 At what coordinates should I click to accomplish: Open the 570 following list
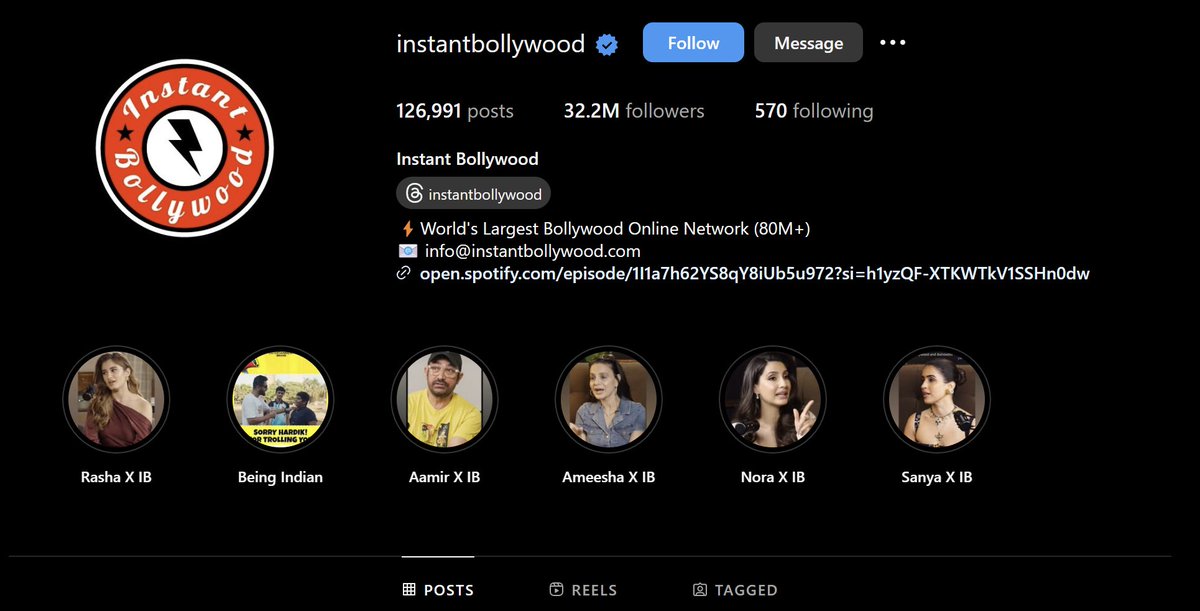[x=814, y=111]
